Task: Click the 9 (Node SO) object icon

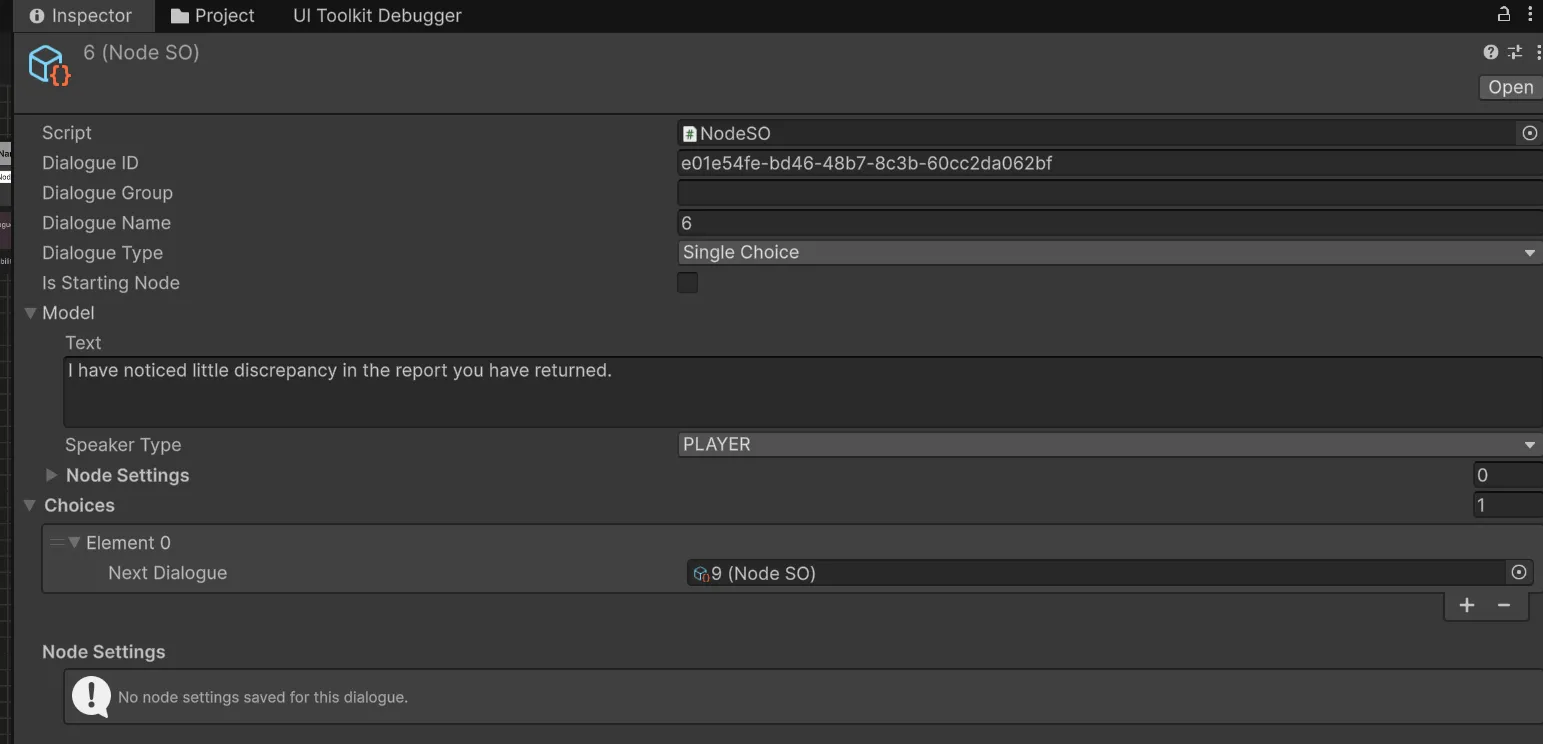Action: 700,572
